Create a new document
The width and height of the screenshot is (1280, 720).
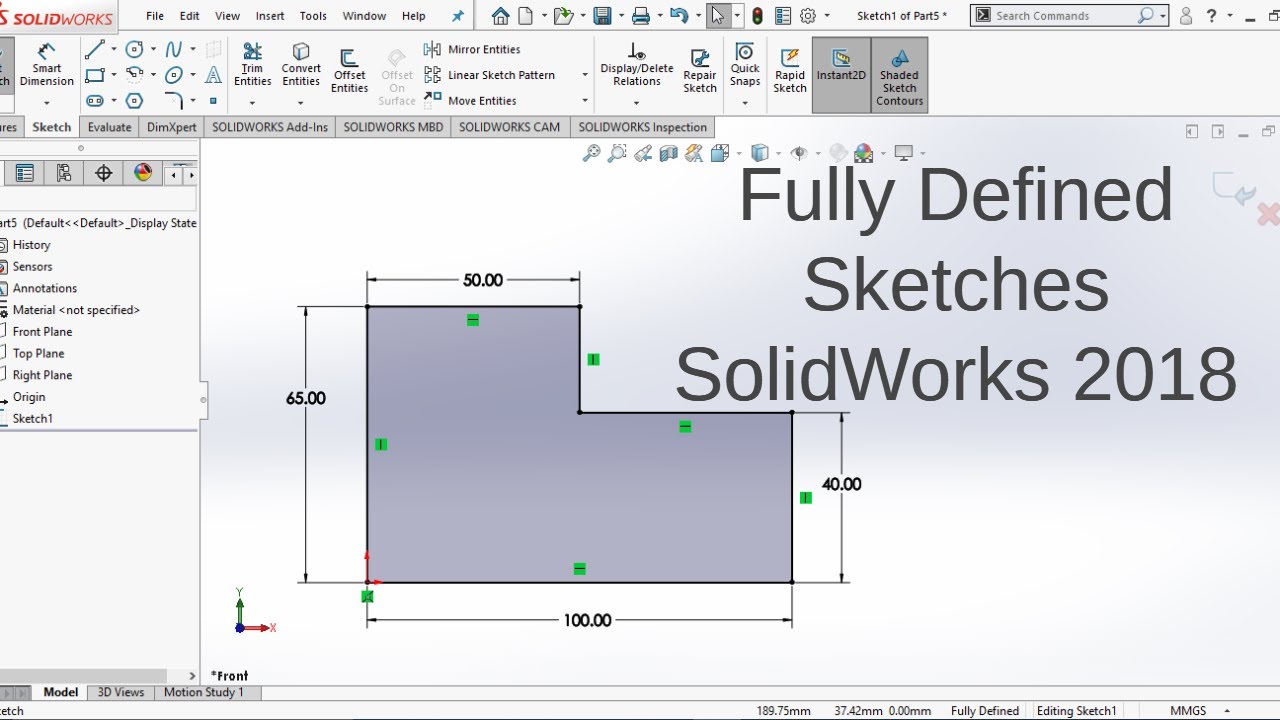tap(526, 15)
